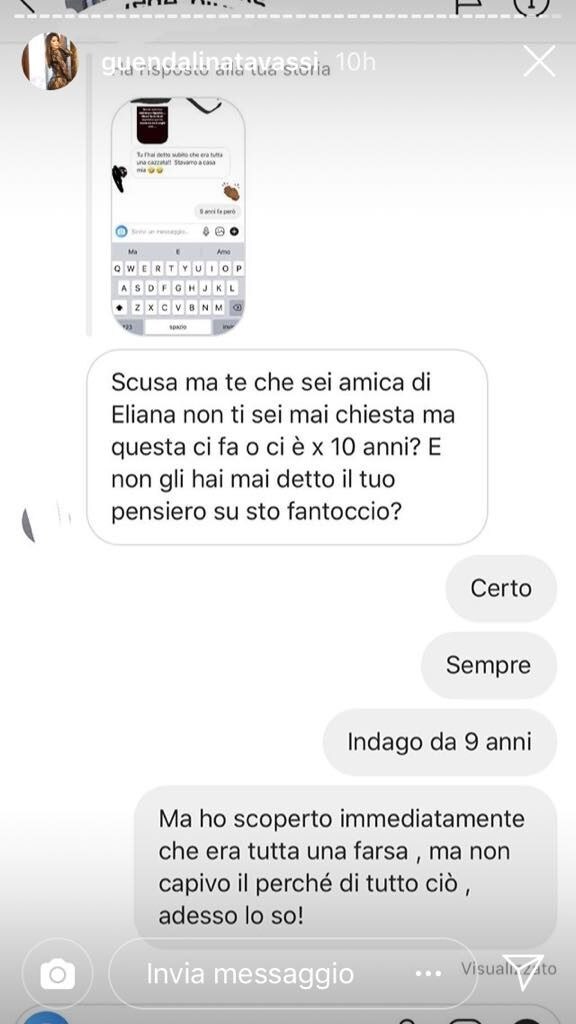Tap the sender avatar beside received message
Viewport: 576px width, 1024px height.
[44, 521]
